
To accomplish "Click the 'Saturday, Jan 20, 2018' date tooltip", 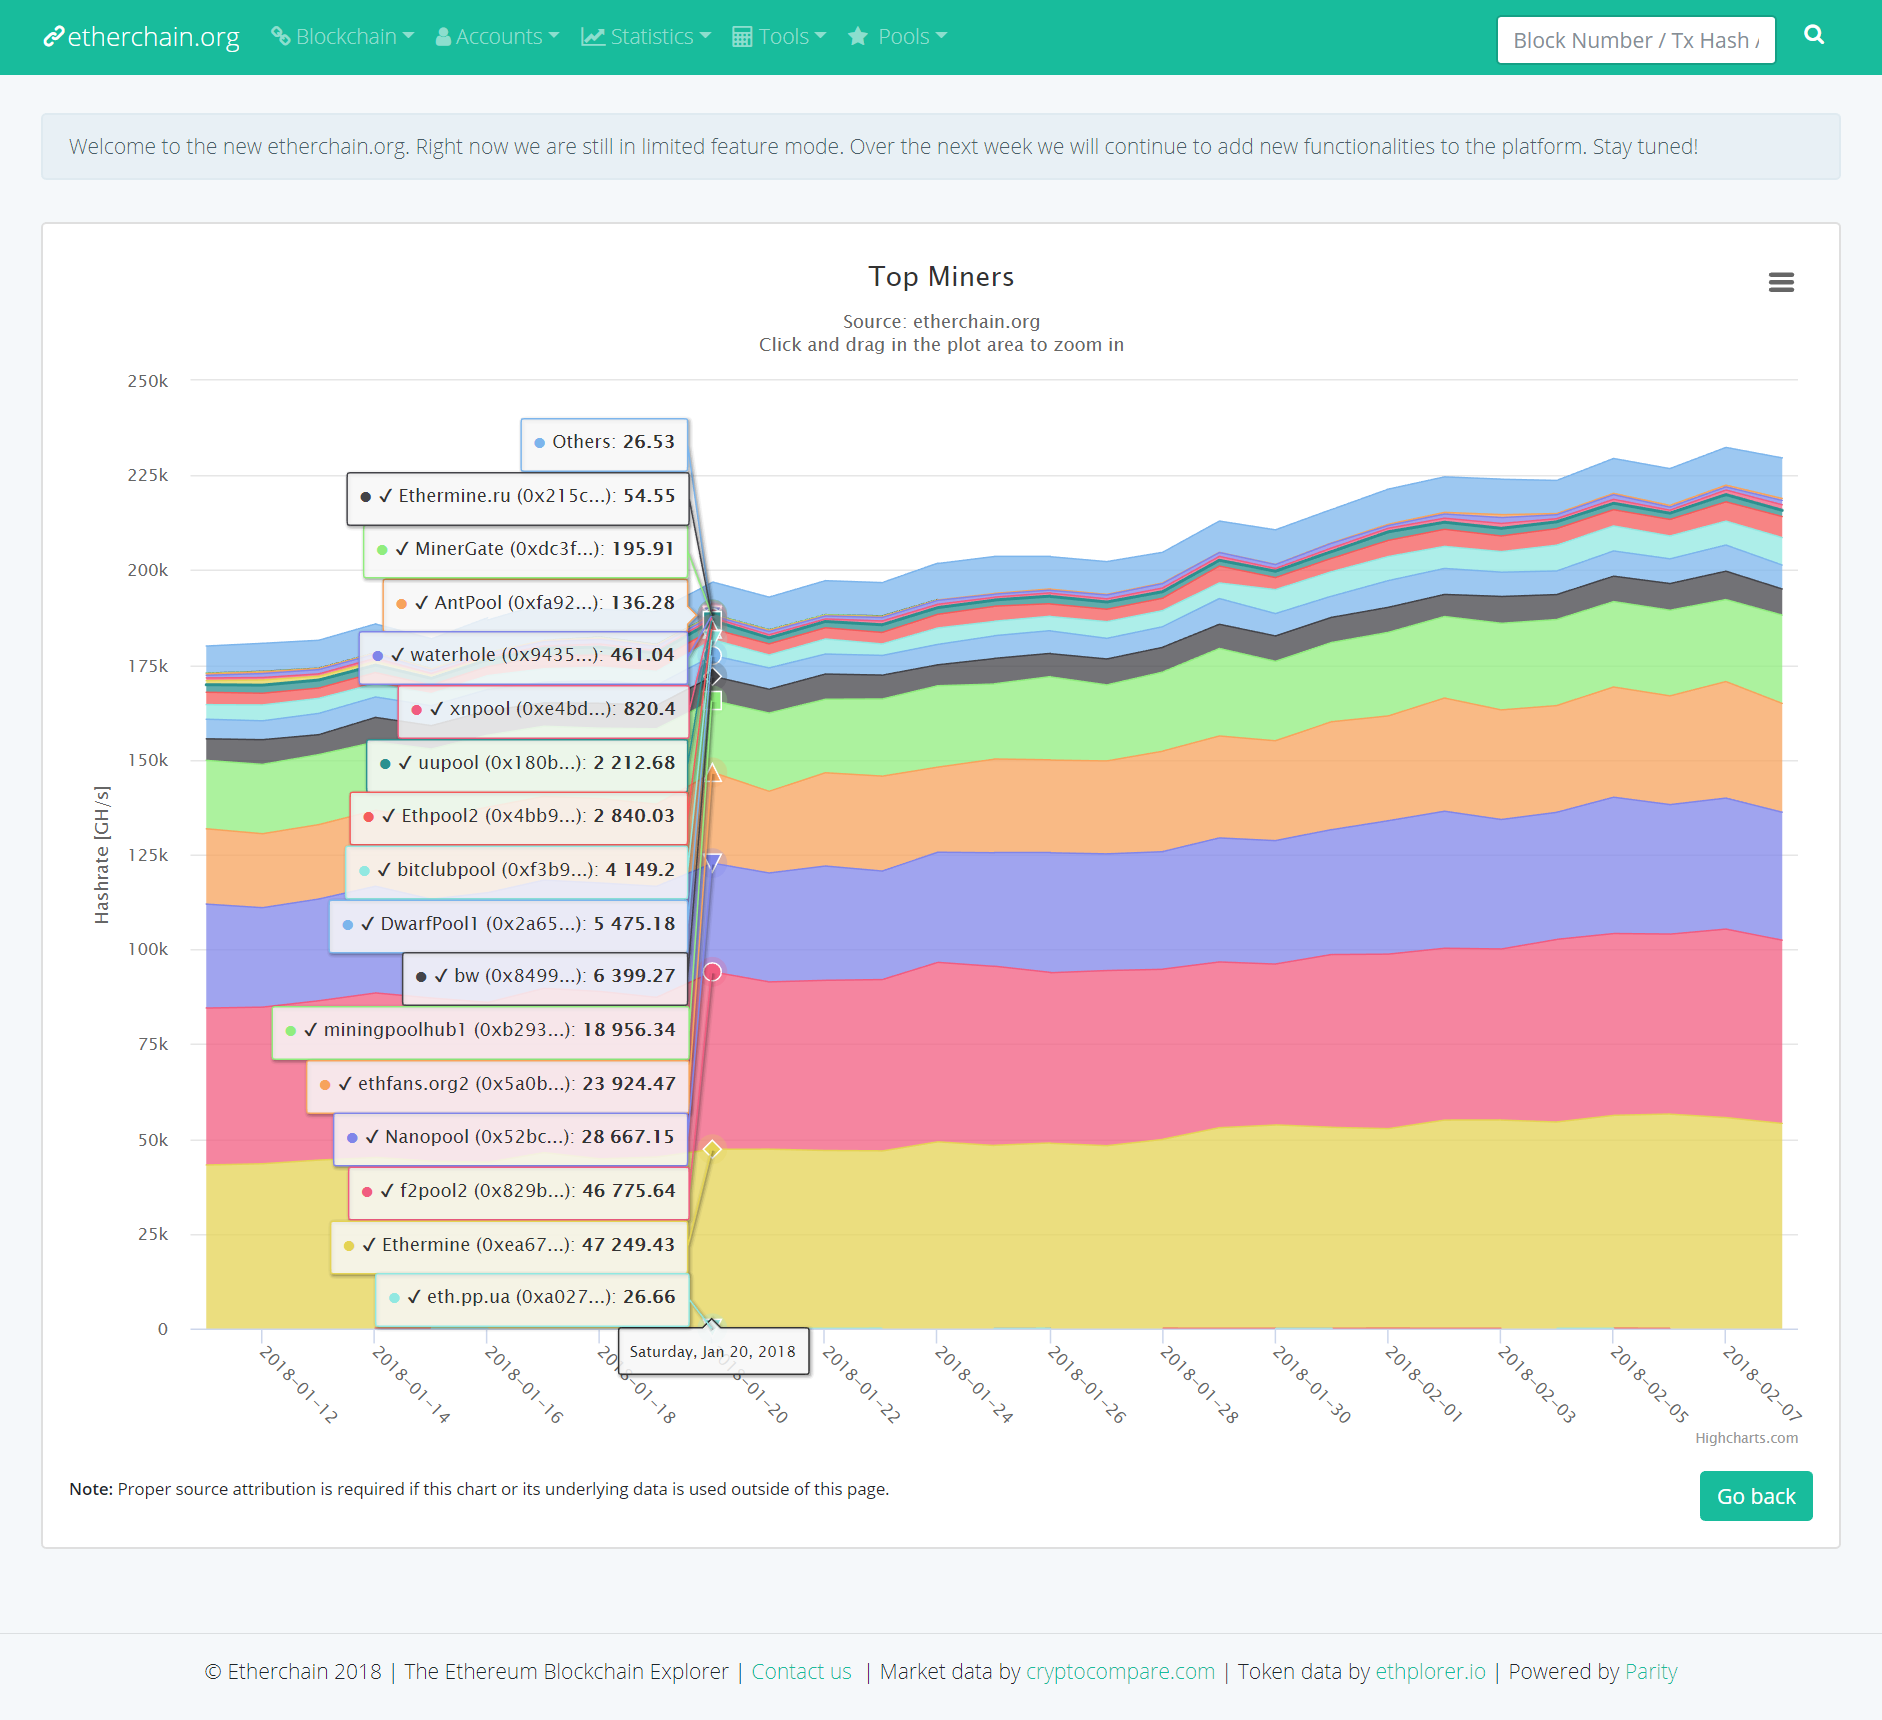I will pos(713,1352).
